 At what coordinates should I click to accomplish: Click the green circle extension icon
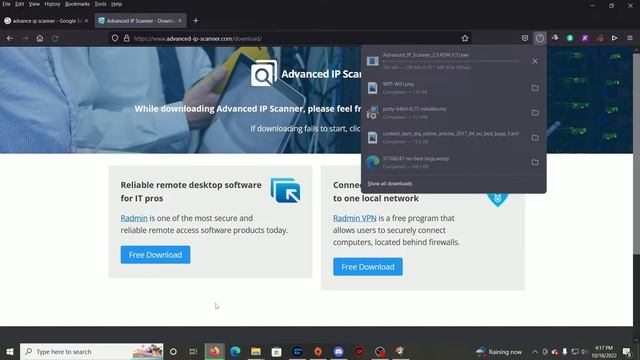pyautogui.click(x=570, y=38)
